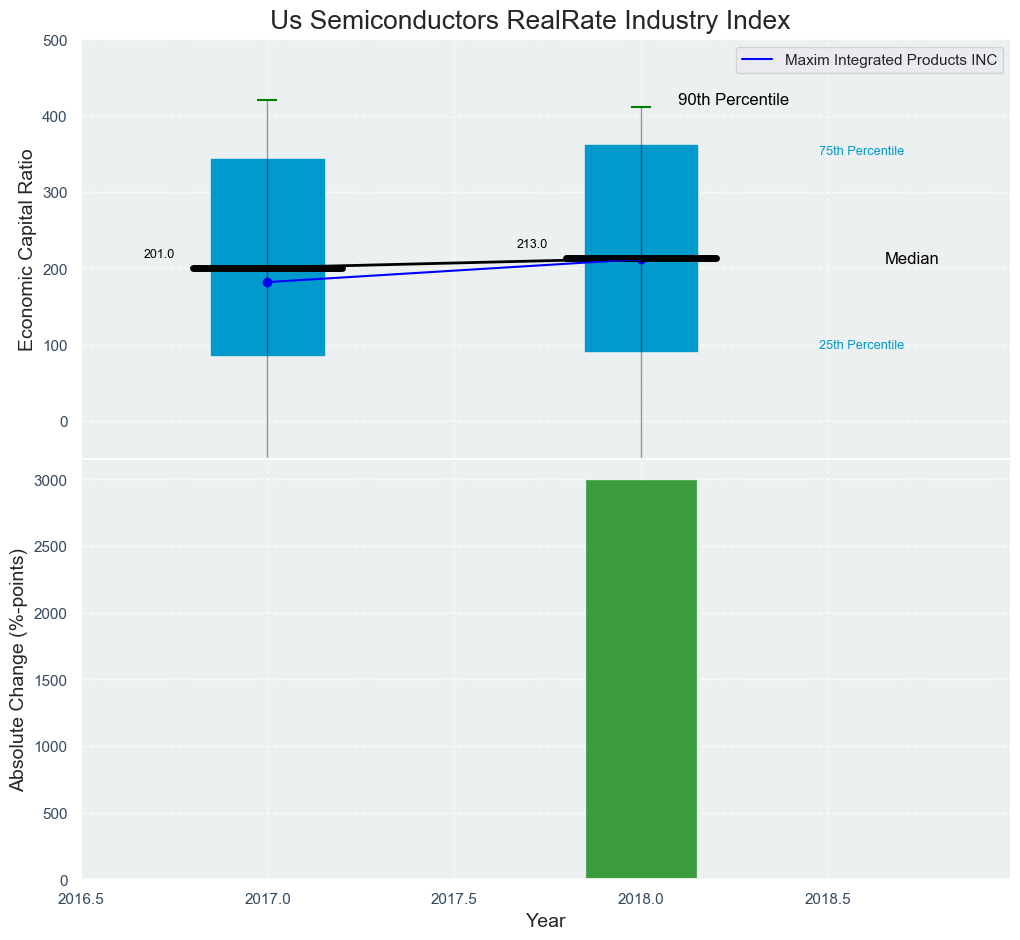This screenshot has width=1020, height=940.
Task: Click the '2017.5' x-axis tick label
Action: (x=454, y=899)
